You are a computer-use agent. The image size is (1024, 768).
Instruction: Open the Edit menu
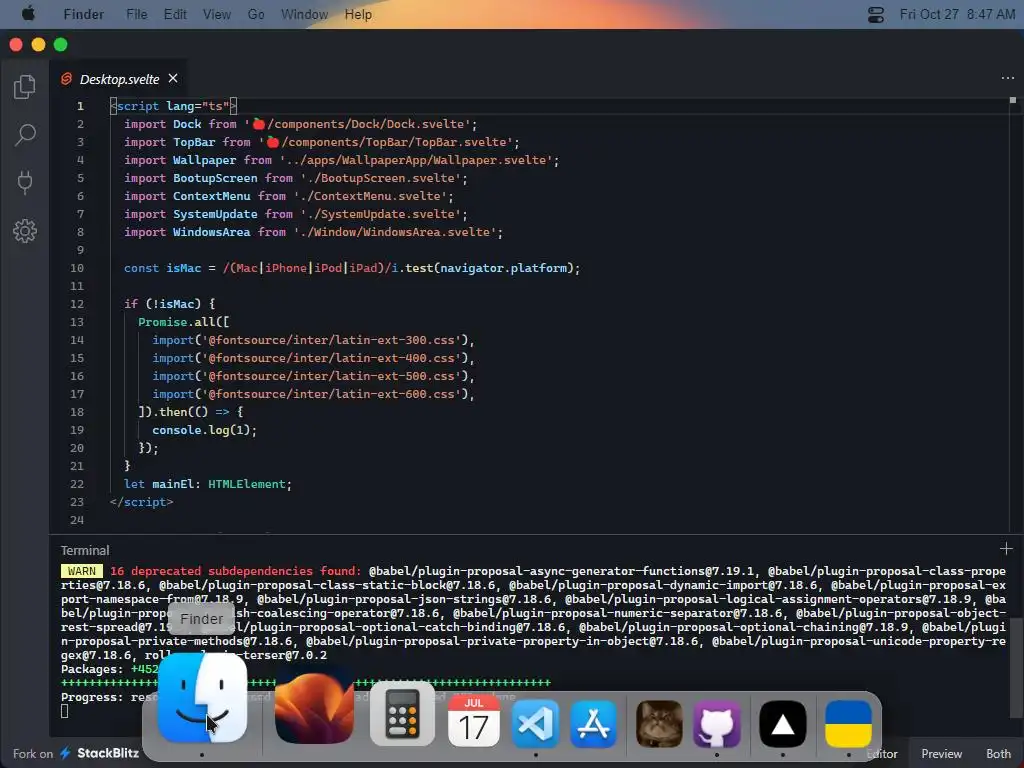pos(175,14)
